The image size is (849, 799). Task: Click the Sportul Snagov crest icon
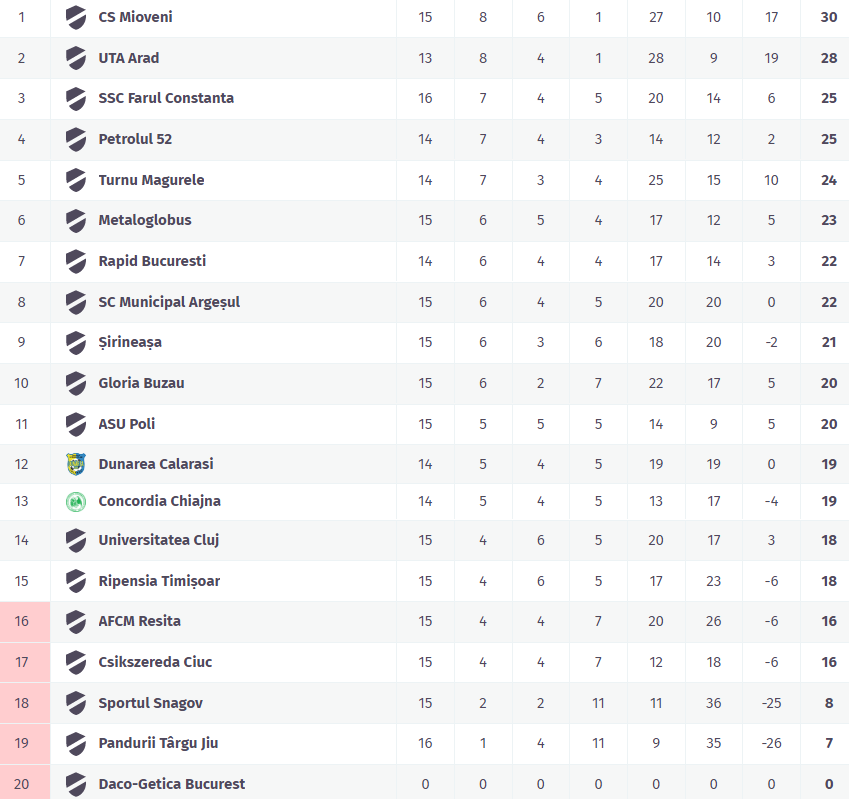tap(76, 703)
